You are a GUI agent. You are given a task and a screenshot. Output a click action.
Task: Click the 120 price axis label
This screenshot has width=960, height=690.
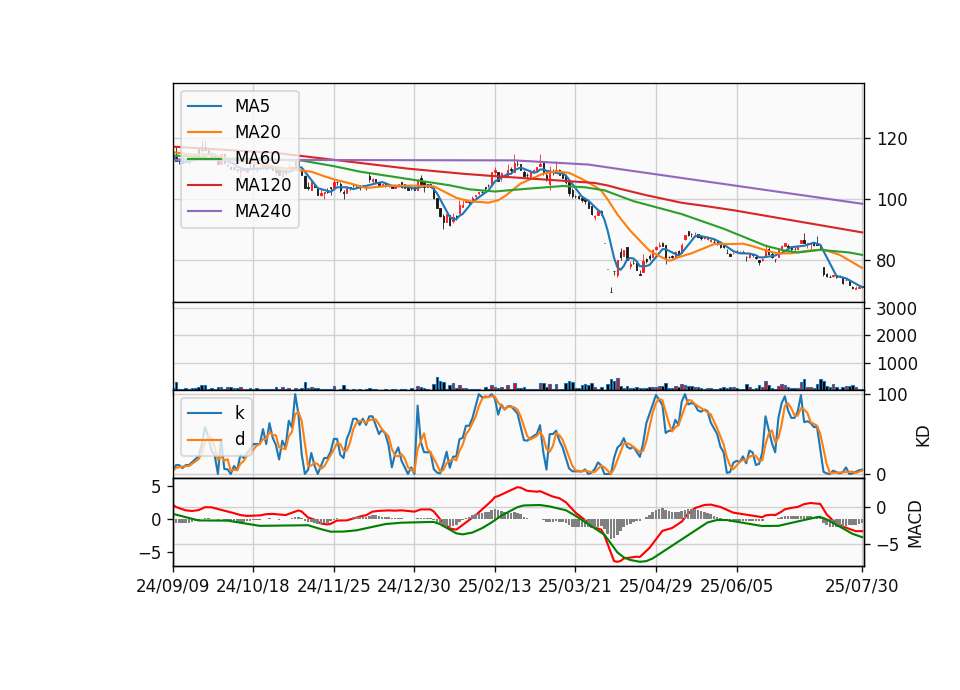pos(892,139)
